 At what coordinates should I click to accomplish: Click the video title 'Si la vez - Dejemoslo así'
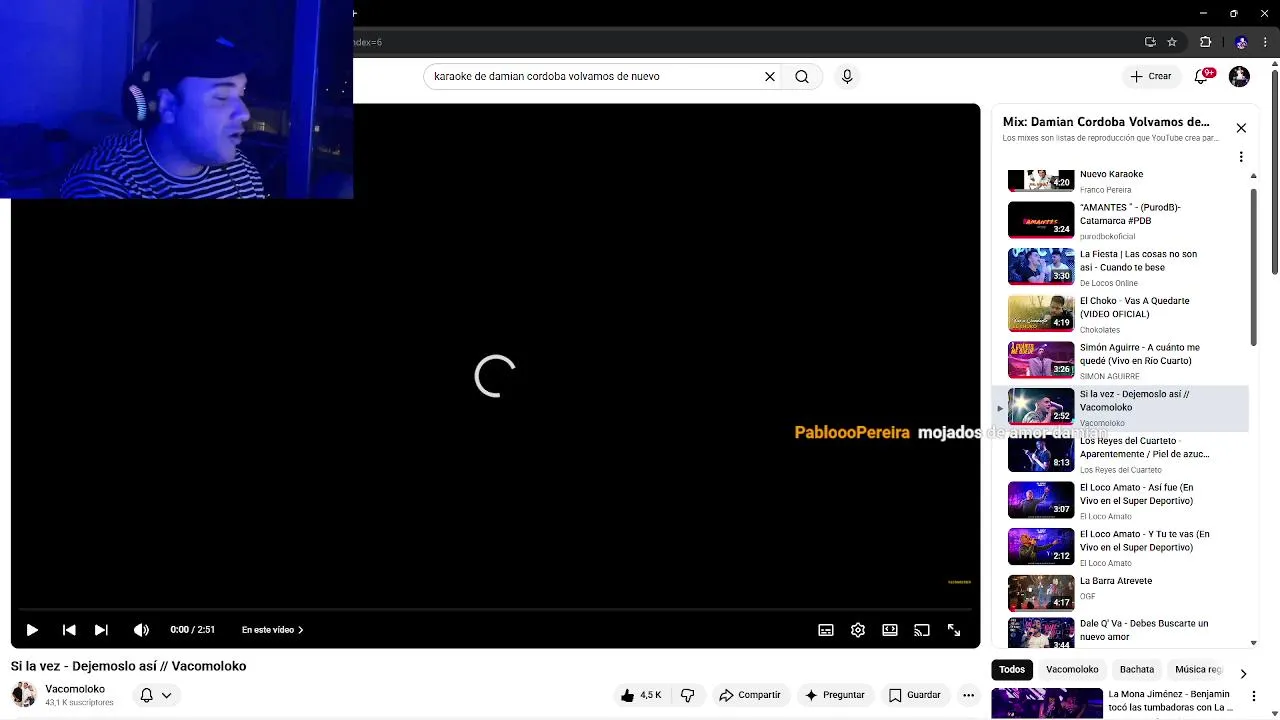tap(128, 666)
